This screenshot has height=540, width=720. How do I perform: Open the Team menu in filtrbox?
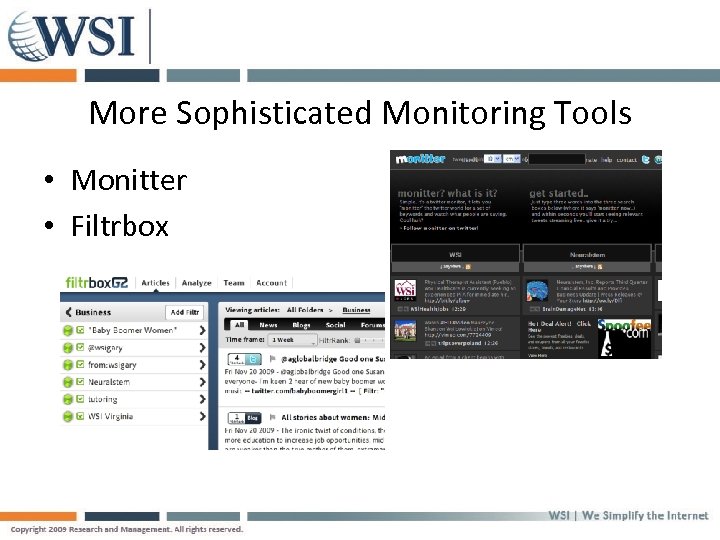tap(234, 283)
